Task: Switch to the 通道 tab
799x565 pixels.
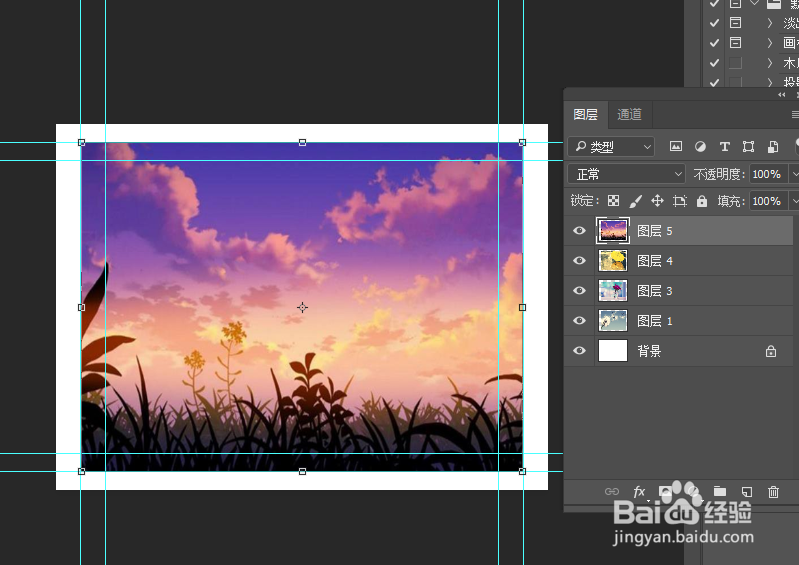Action: click(629, 115)
